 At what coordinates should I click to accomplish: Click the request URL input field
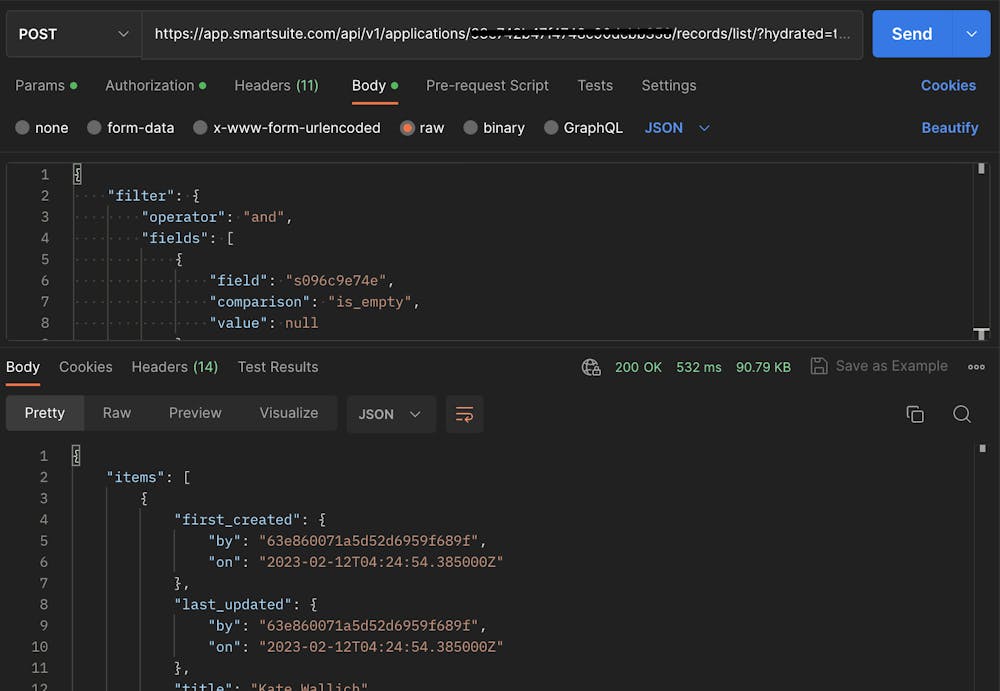click(x=502, y=34)
